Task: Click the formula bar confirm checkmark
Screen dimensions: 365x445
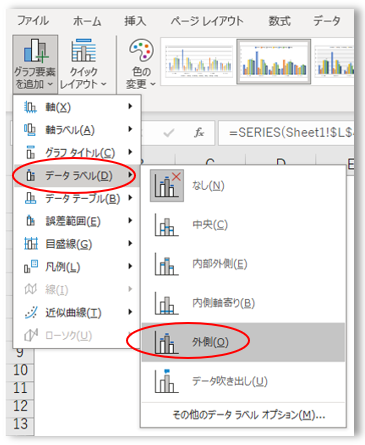Action: tap(169, 133)
